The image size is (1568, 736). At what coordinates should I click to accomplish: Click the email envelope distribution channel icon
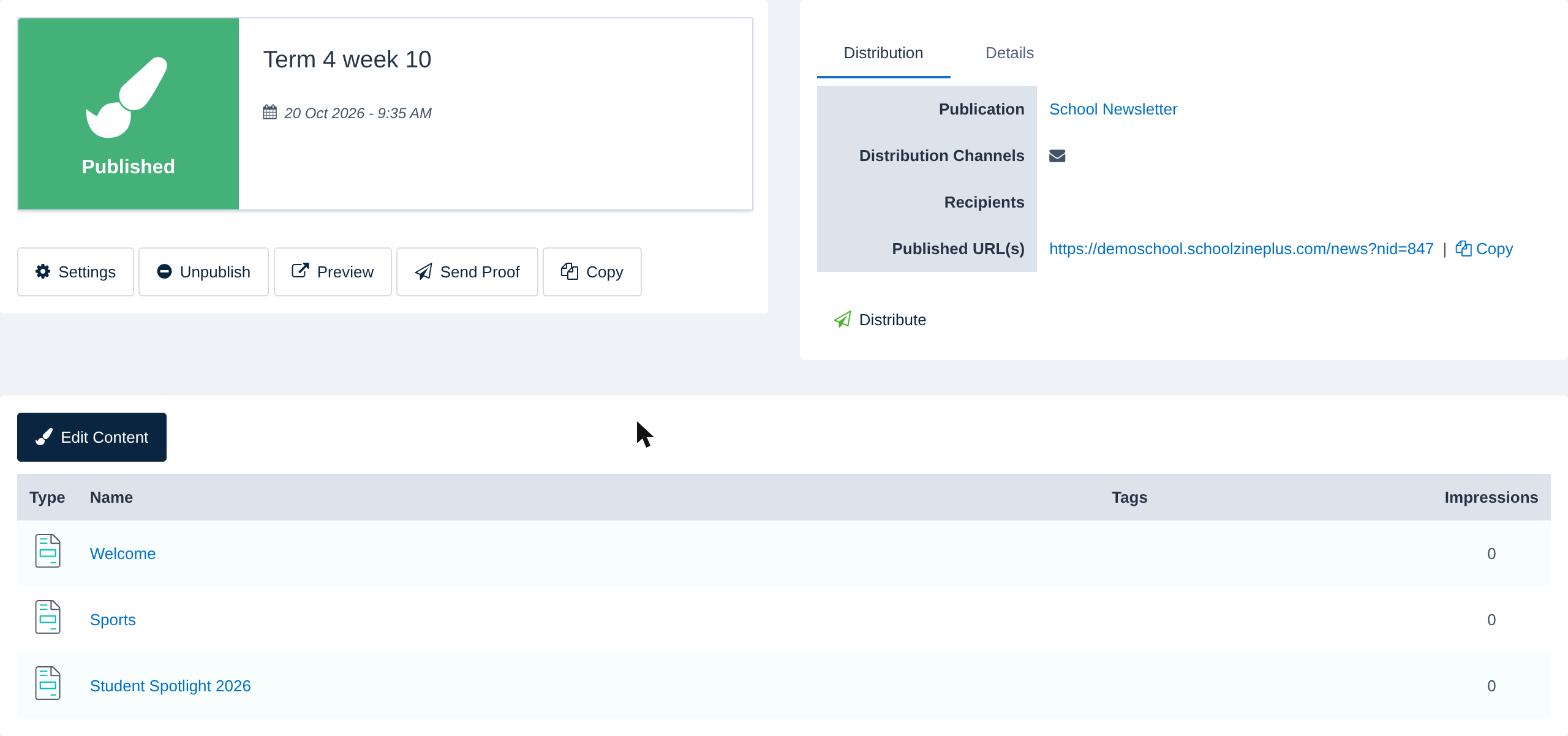tap(1057, 156)
